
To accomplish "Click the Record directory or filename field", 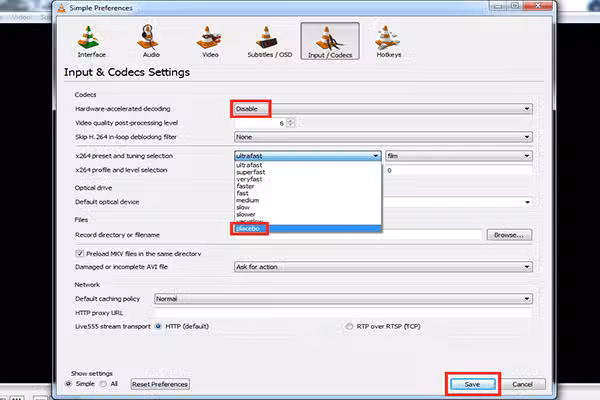I will (x=357, y=234).
